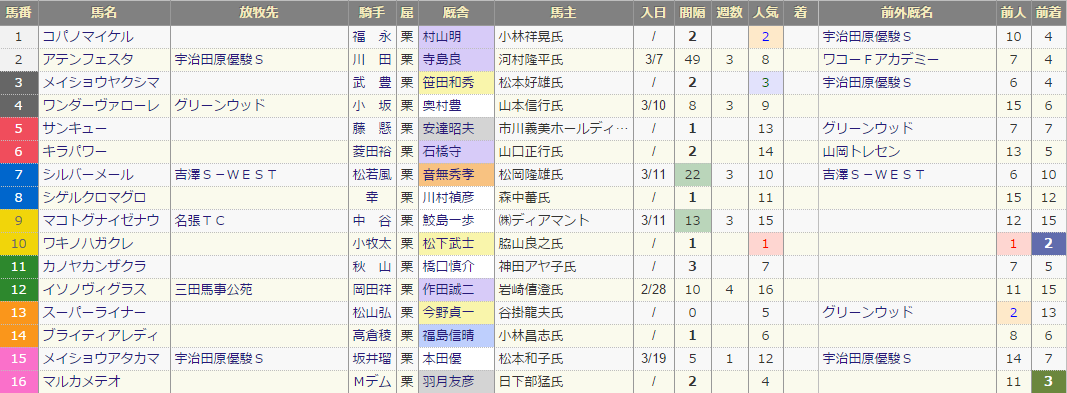
Task: Click horse number 7 blue cell
Action: click(19, 175)
